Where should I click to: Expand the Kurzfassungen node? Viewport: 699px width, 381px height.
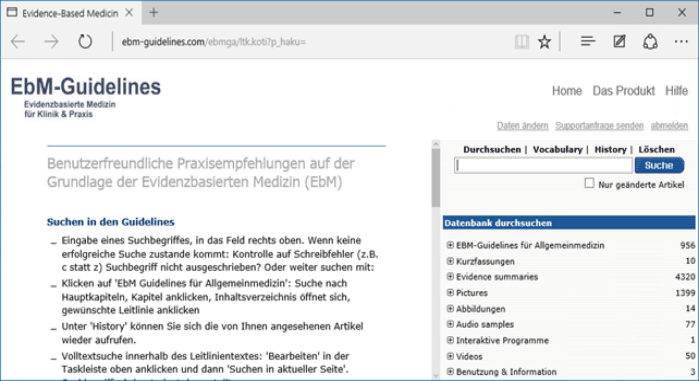pyautogui.click(x=450, y=261)
